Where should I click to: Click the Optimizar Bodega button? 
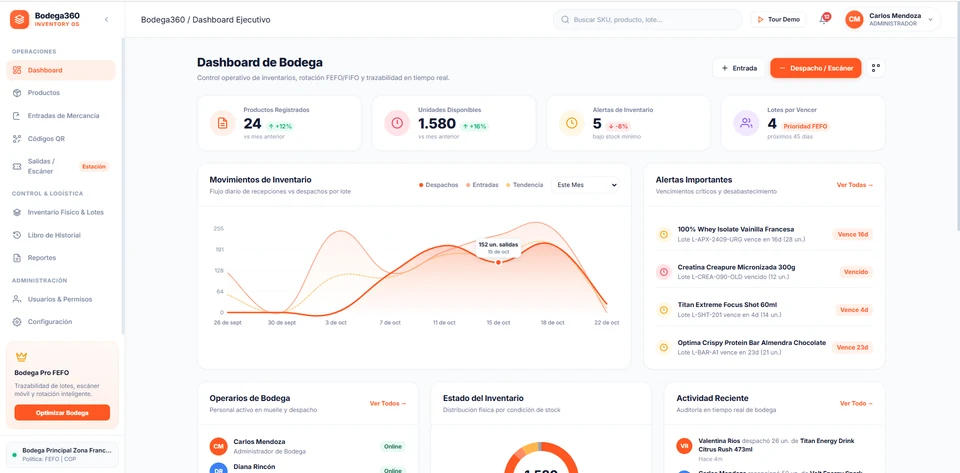(x=62, y=412)
